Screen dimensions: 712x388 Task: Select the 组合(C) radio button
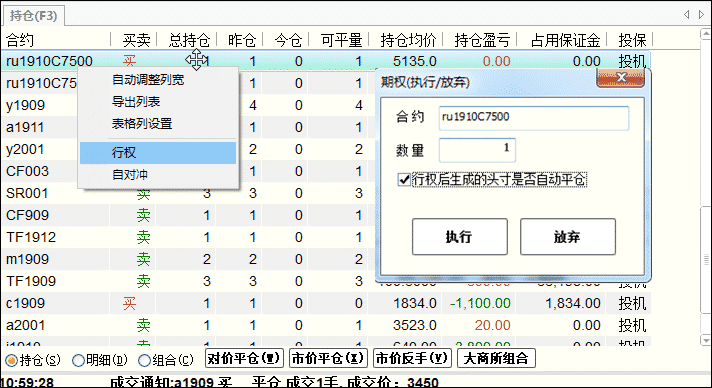click(x=144, y=361)
